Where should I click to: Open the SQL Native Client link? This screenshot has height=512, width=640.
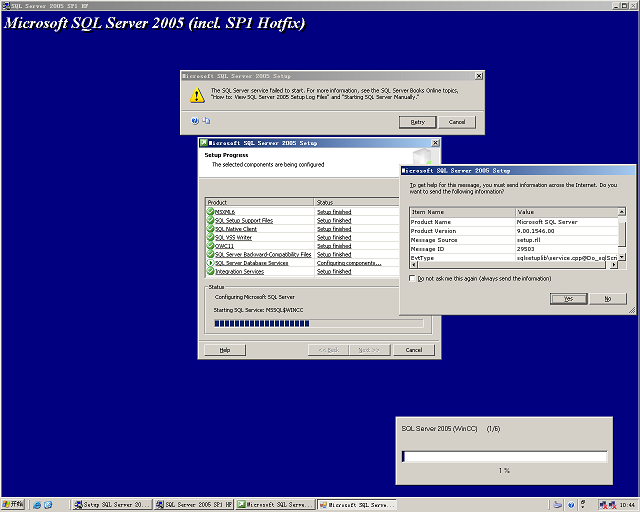pos(236,229)
